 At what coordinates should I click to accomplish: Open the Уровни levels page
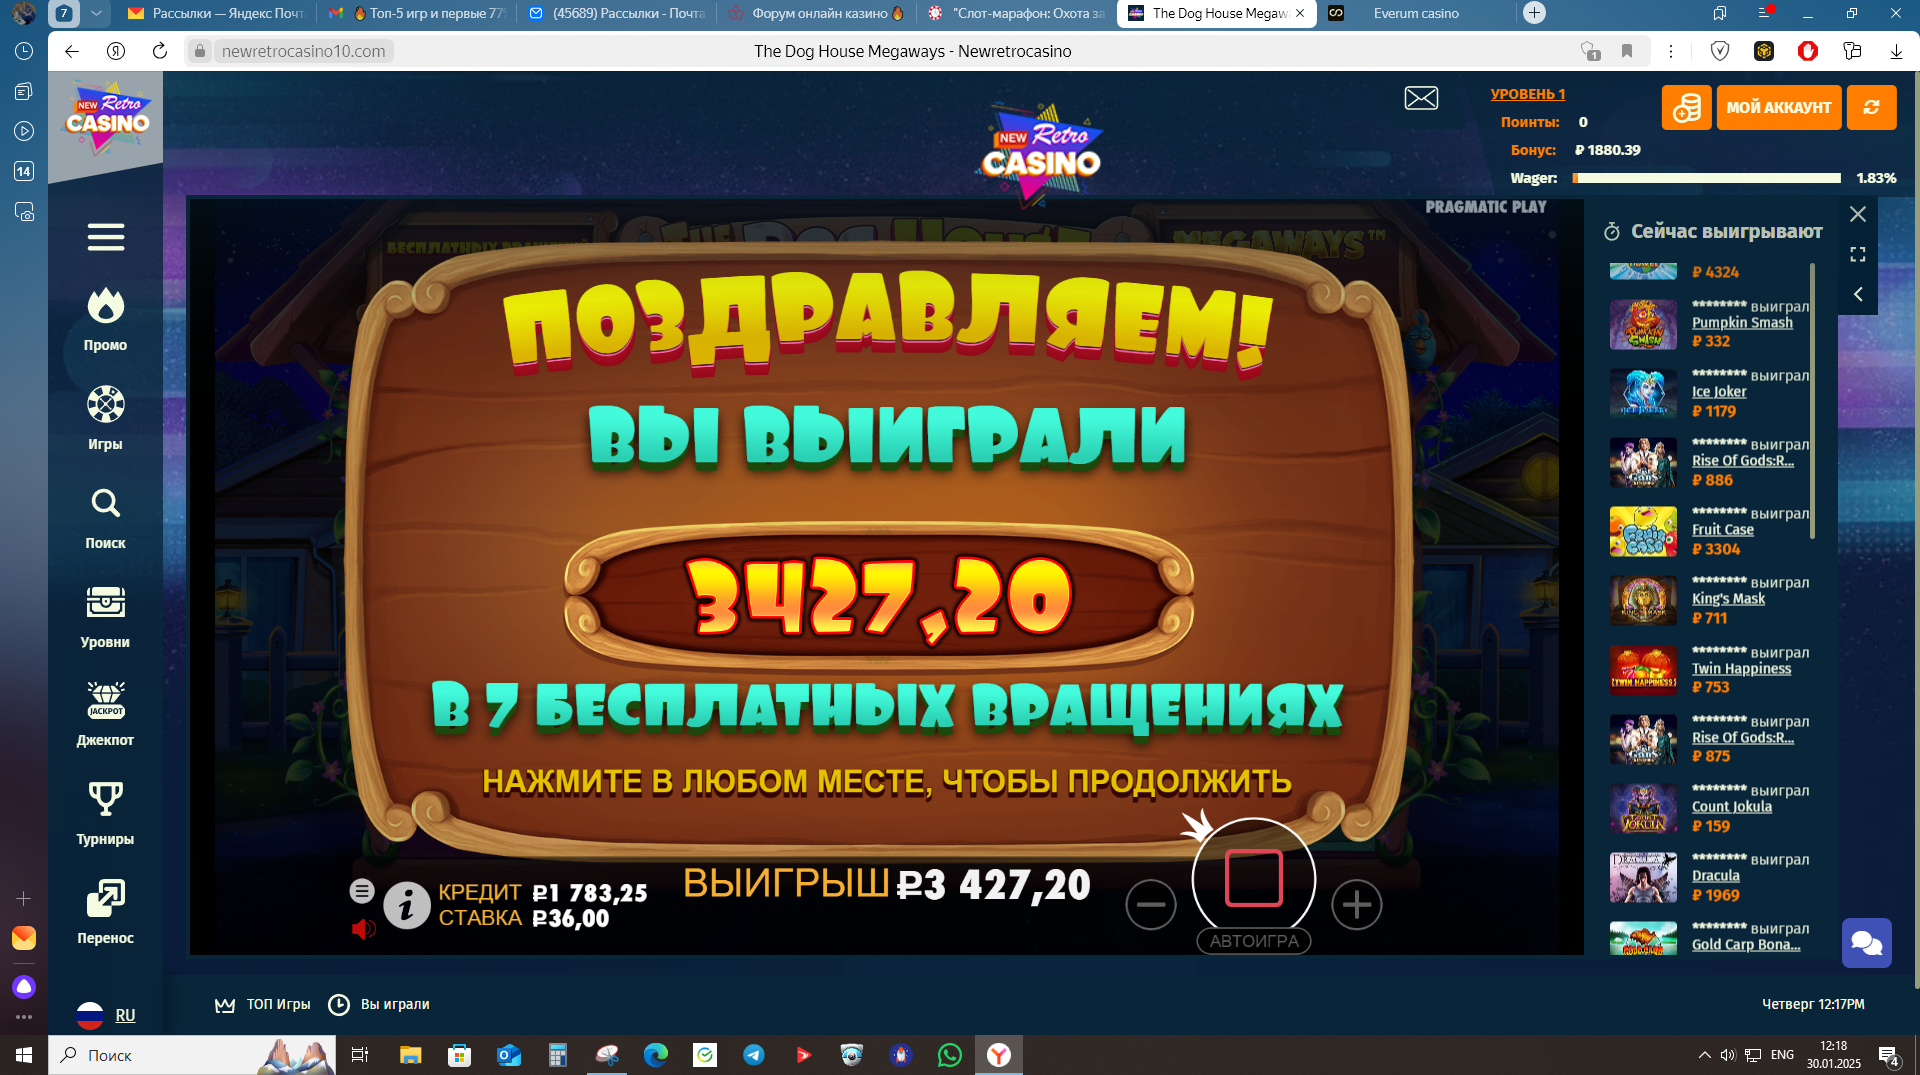click(x=105, y=617)
